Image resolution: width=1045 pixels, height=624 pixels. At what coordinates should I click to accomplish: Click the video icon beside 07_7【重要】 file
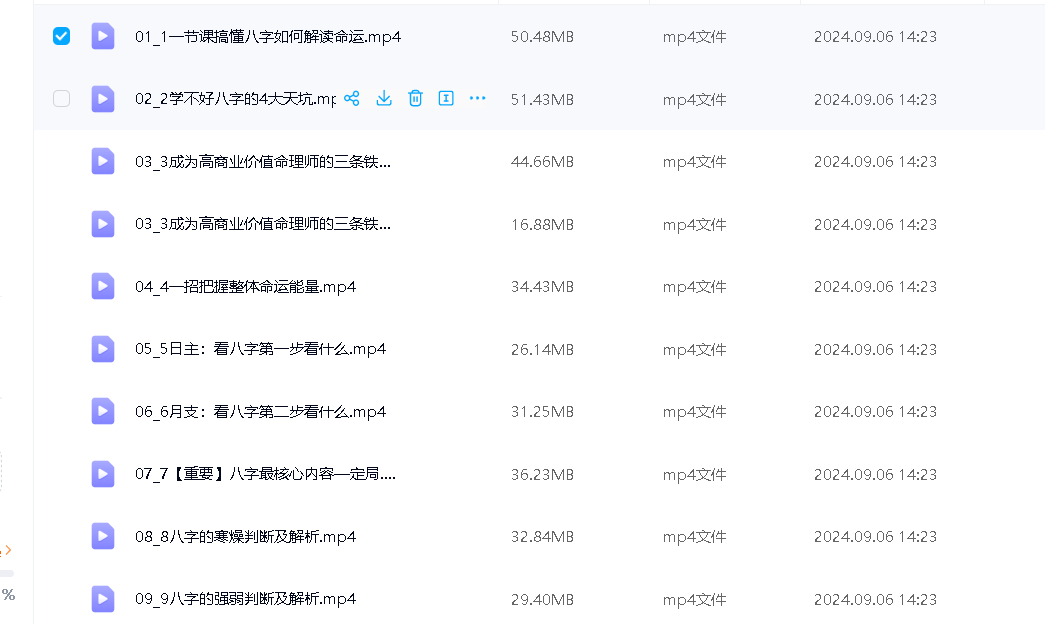102,474
